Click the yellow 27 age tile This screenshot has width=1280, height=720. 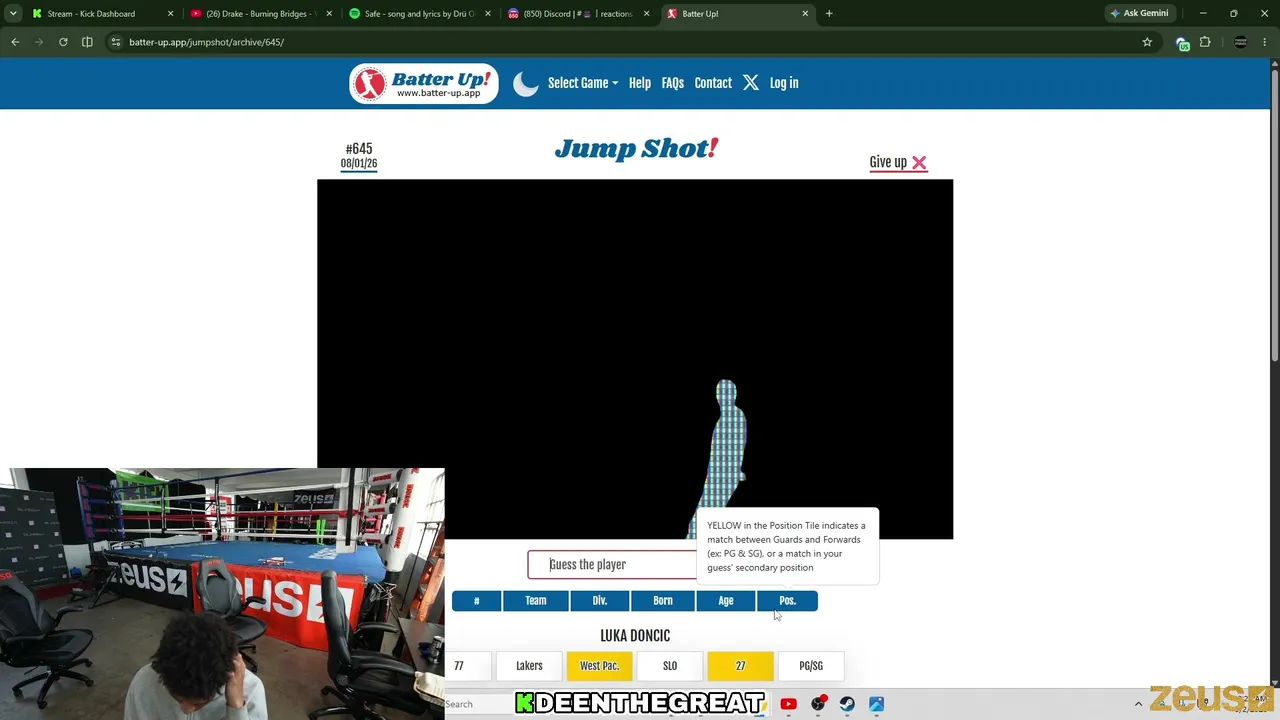tap(740, 666)
